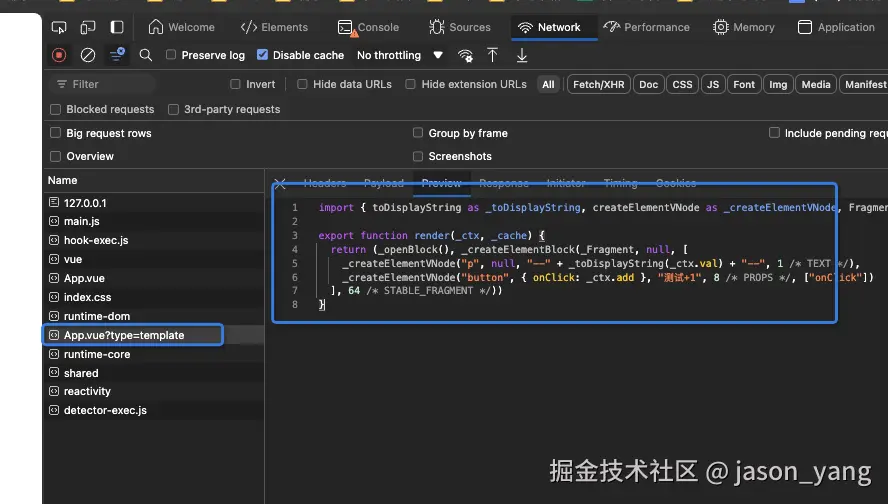The height and width of the screenshot is (504, 888).
Task: Check the 3rd-party requests checkbox
Action: (173, 109)
